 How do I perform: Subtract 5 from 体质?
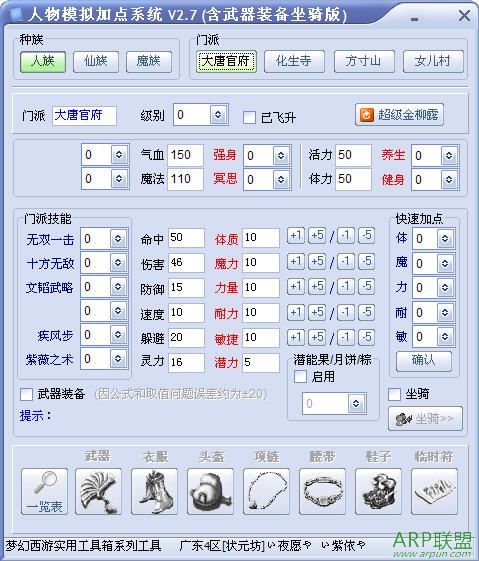[367, 236]
